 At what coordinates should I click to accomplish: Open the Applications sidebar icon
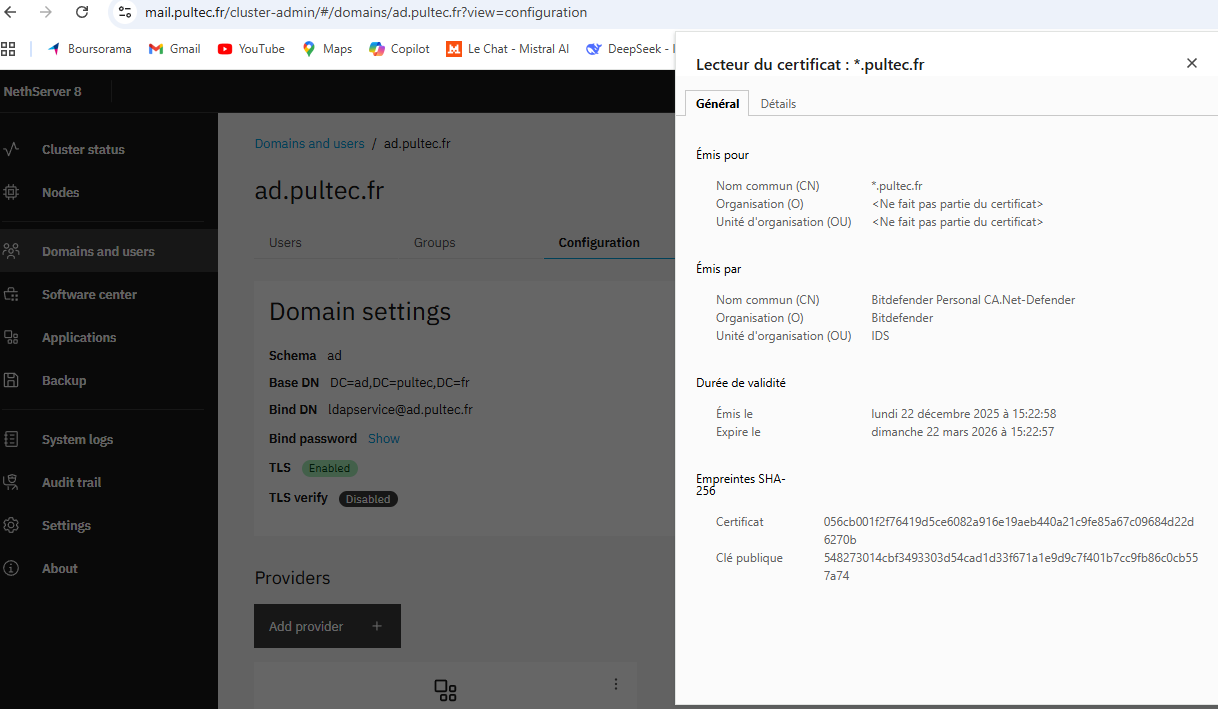11,338
